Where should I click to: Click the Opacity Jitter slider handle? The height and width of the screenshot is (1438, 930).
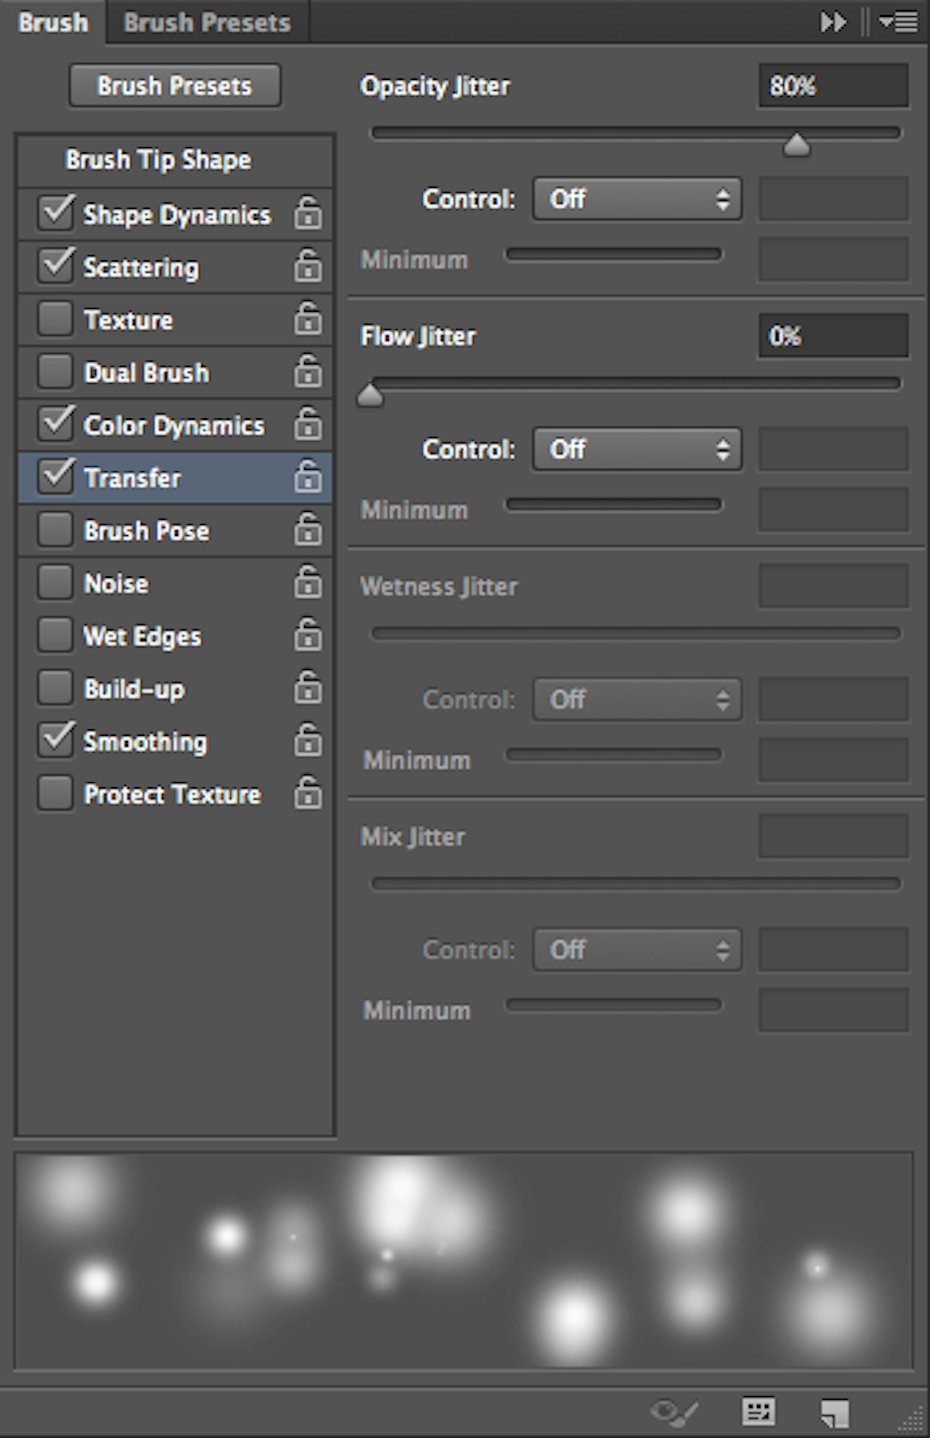(x=796, y=146)
